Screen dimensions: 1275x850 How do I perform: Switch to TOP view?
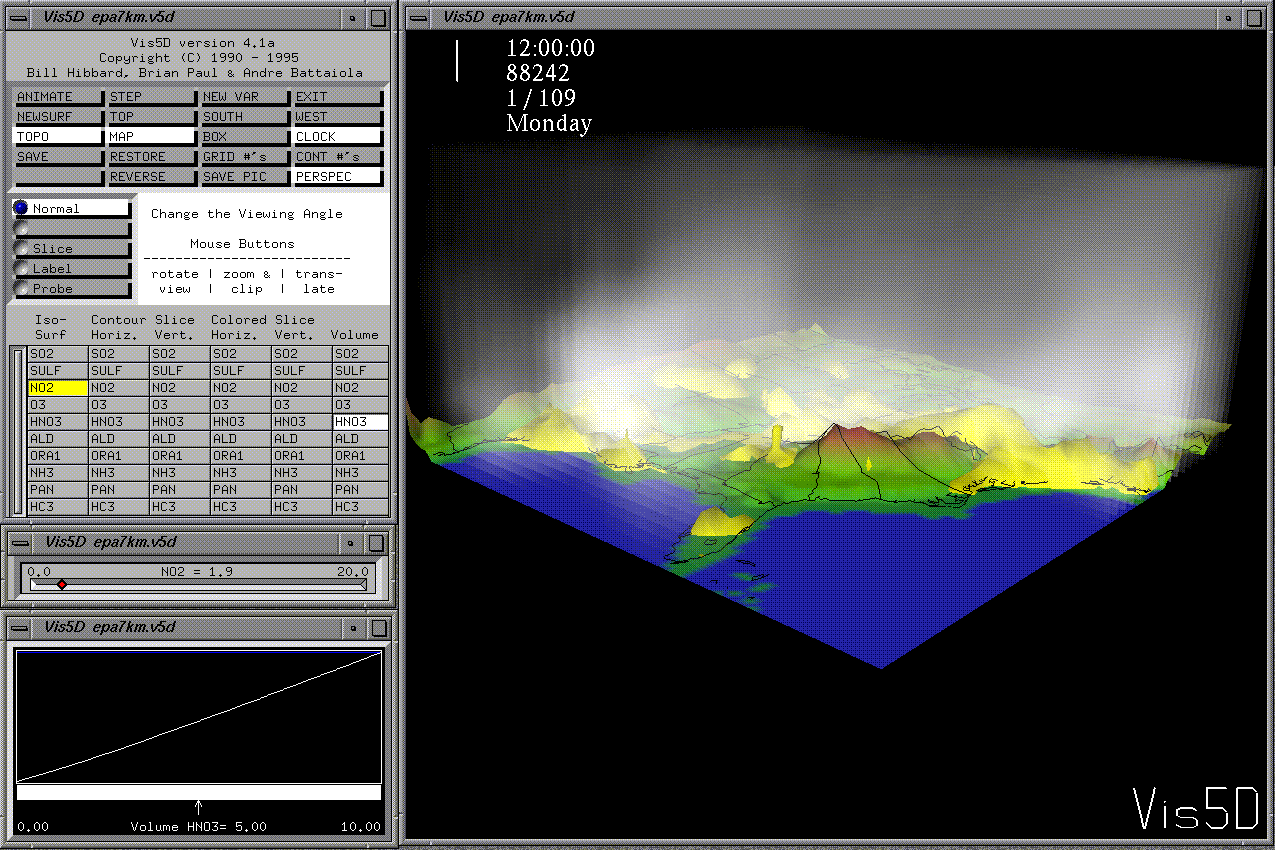click(152, 117)
